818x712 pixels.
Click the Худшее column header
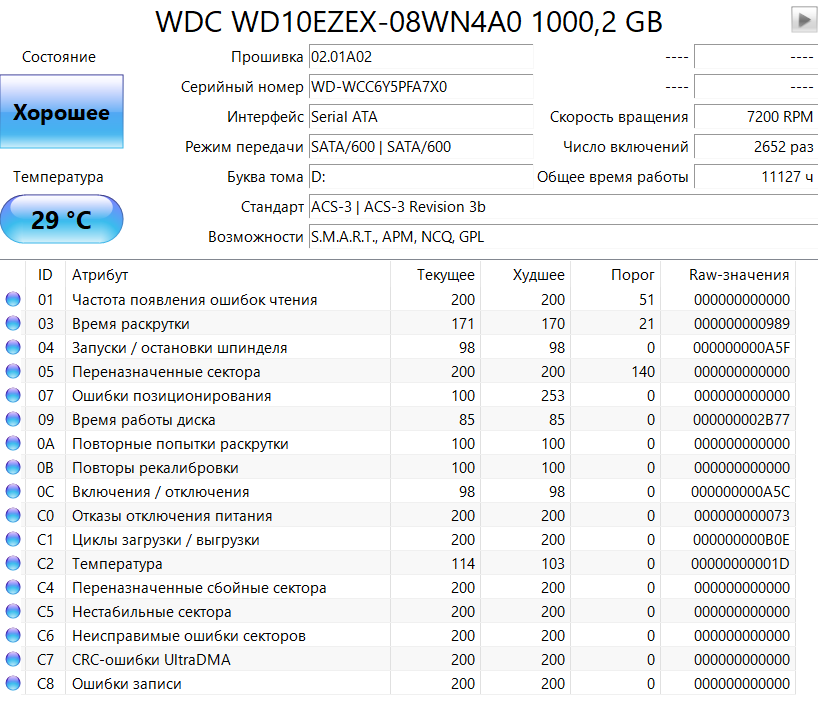pos(525,274)
